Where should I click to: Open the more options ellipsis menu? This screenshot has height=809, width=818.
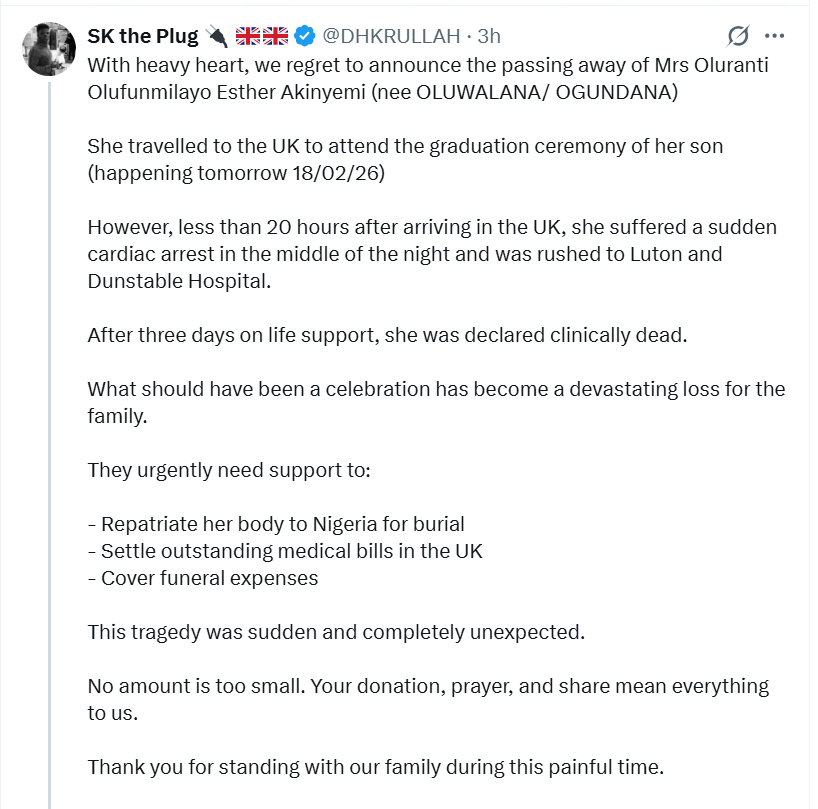[775, 36]
